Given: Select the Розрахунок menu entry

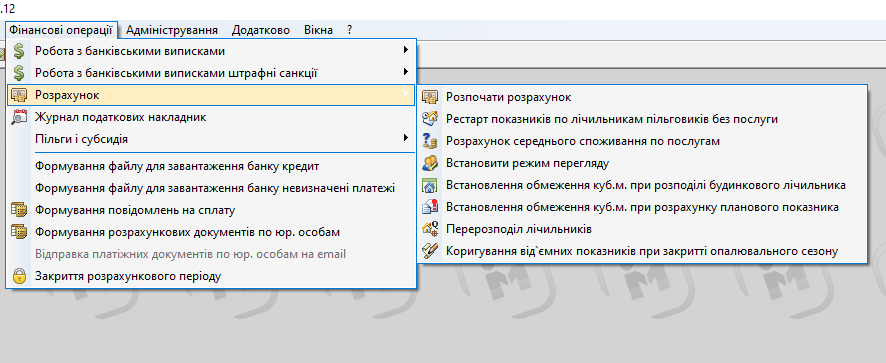Looking at the screenshot, I should tap(211, 95).
